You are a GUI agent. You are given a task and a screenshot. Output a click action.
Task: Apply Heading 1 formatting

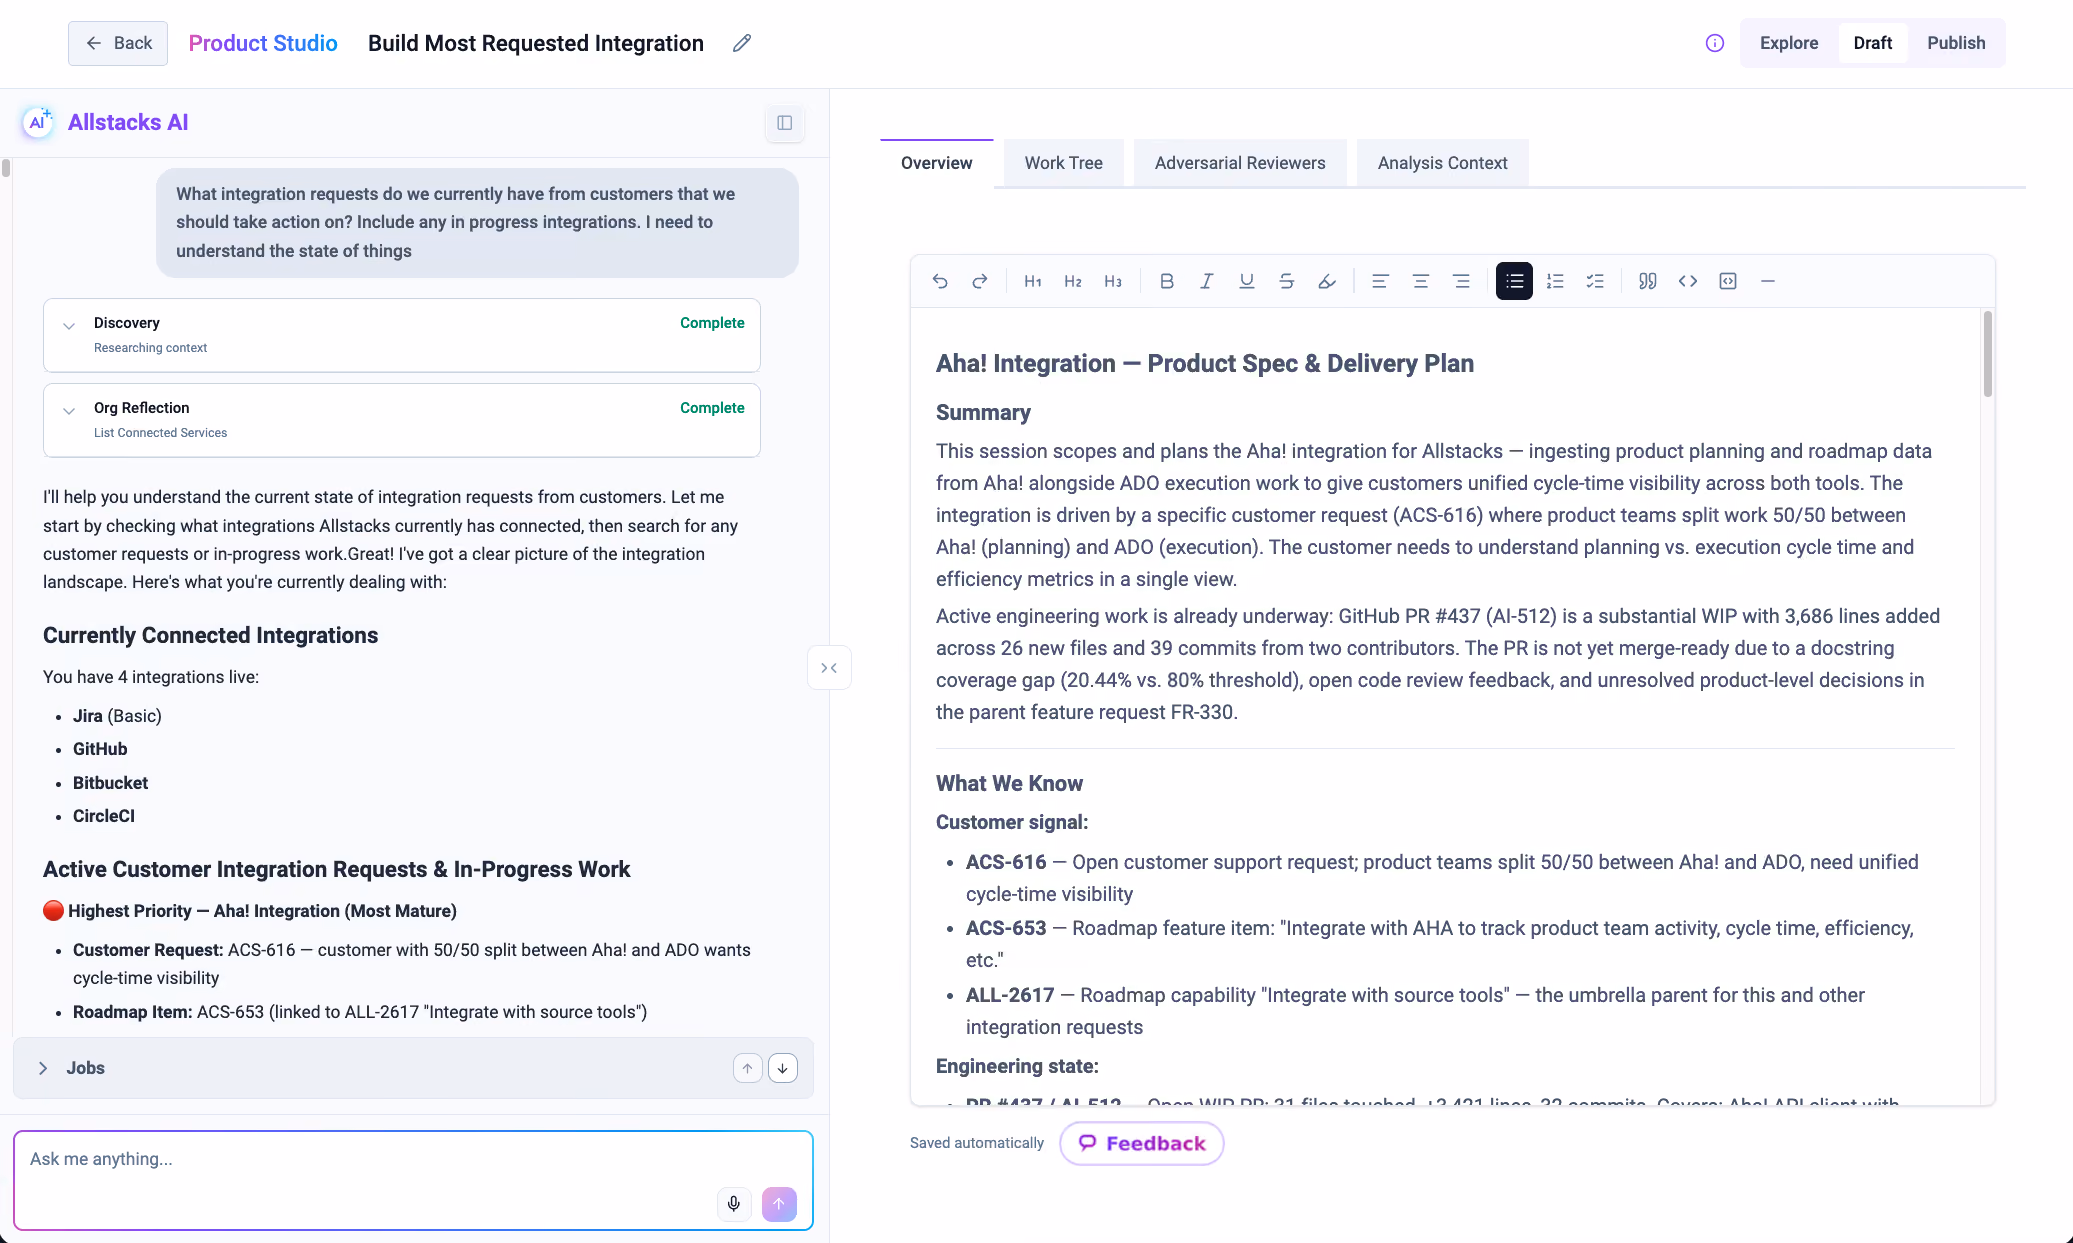(1033, 281)
